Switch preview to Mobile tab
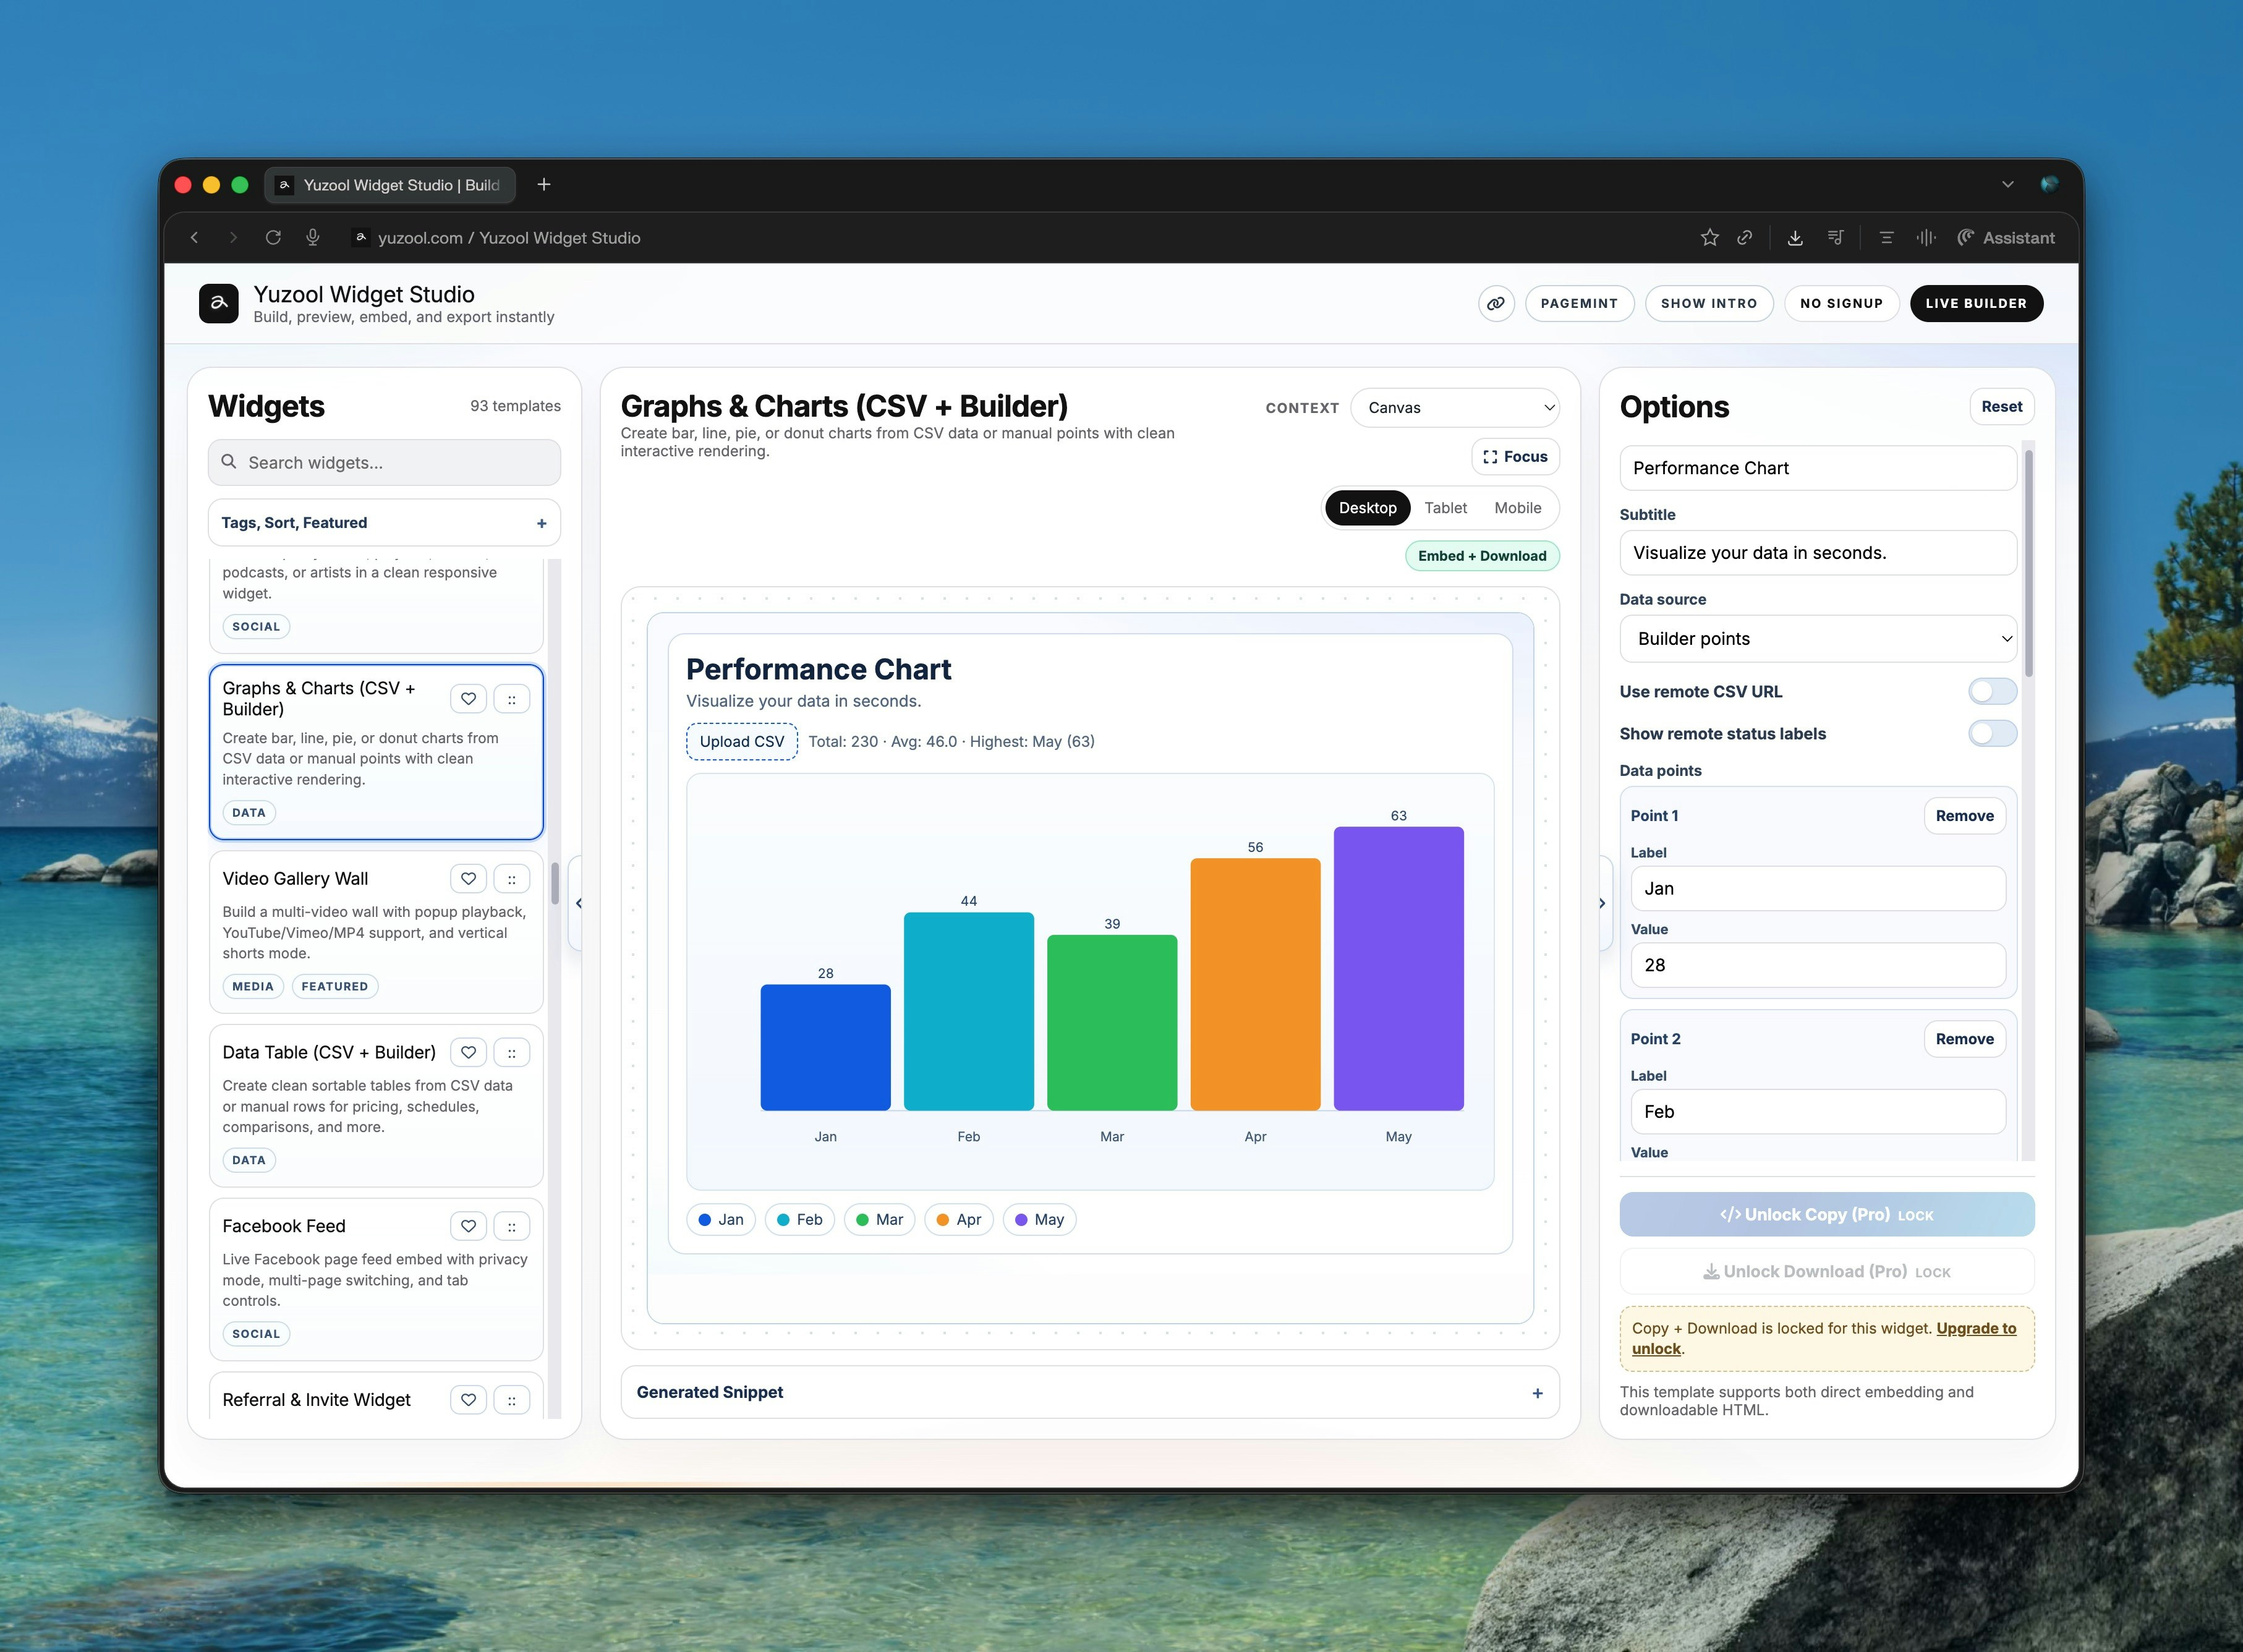Screen dimensions: 2243x1652 point(1517,508)
